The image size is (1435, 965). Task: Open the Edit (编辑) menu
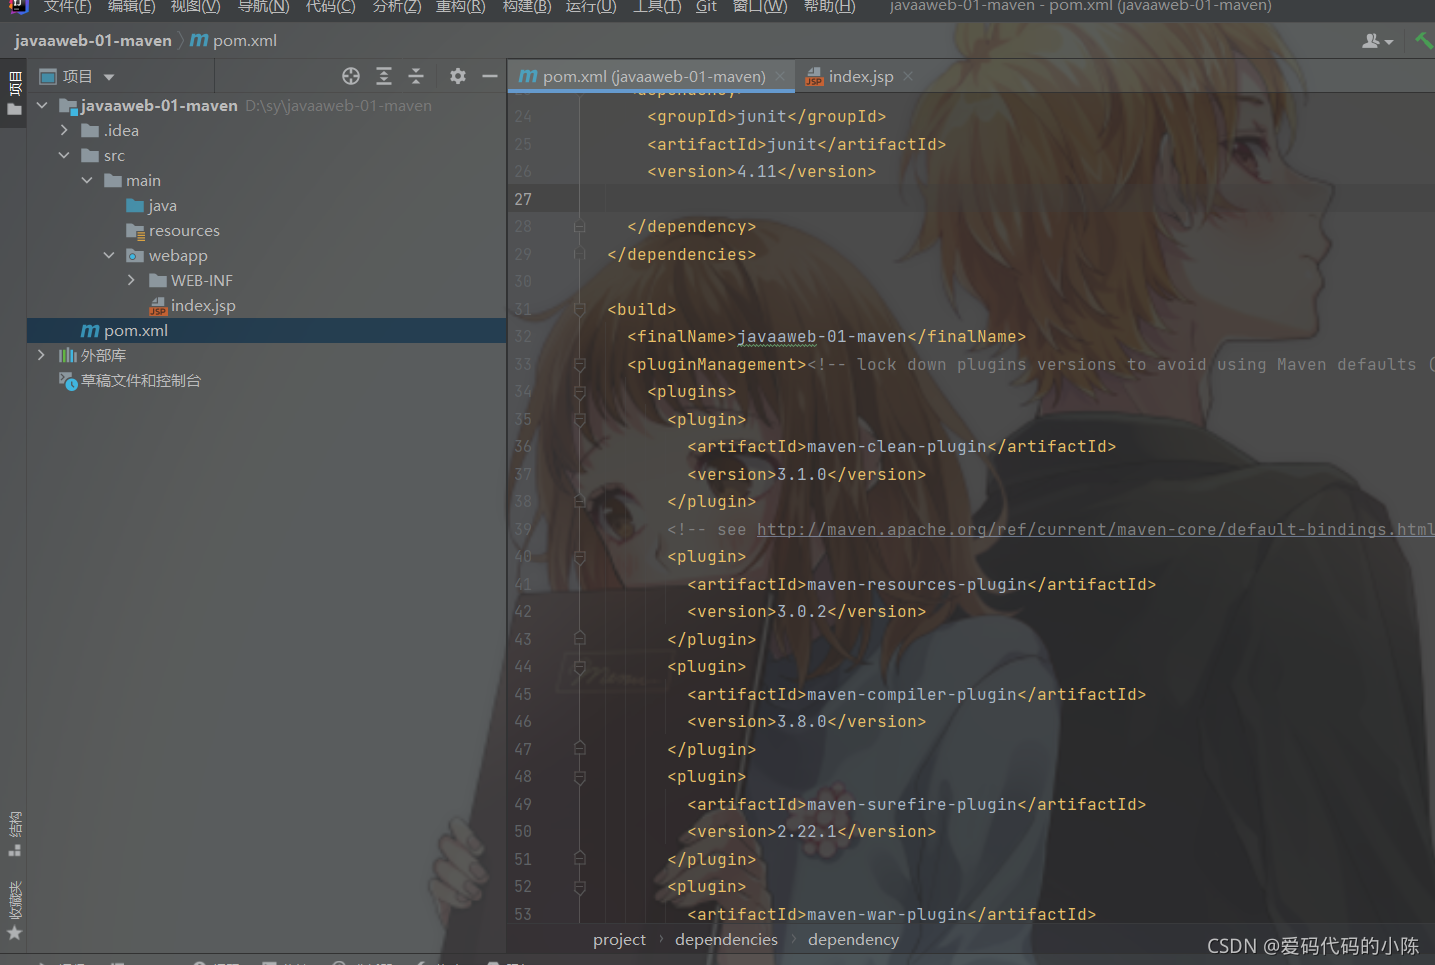click(131, 7)
